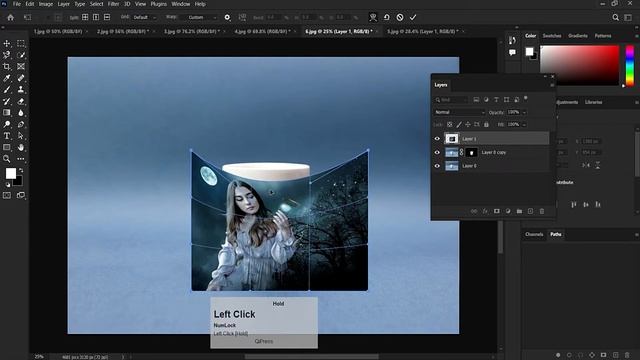Viewport: 640px width, 360px height.
Task: Select the Pen tool
Action: pos(21,124)
